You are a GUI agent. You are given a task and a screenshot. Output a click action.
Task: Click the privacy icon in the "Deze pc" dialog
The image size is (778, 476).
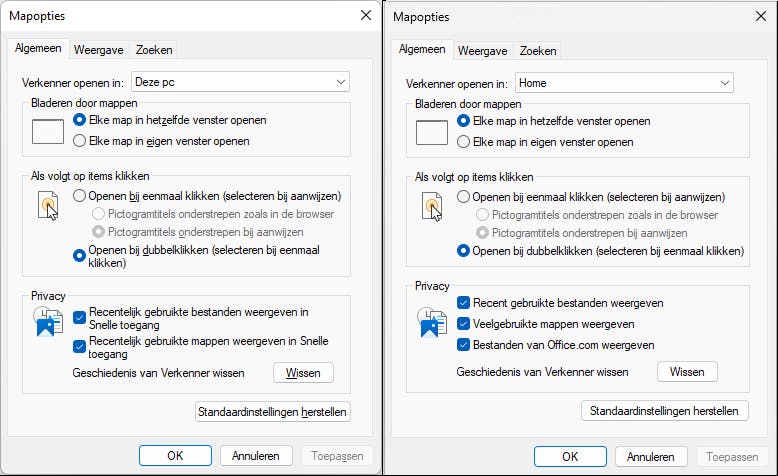pos(49,321)
